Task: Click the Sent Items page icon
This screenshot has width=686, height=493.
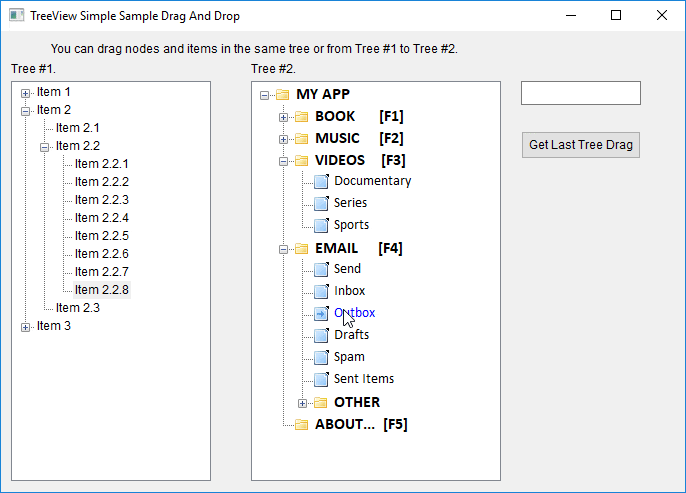Action: tap(322, 379)
